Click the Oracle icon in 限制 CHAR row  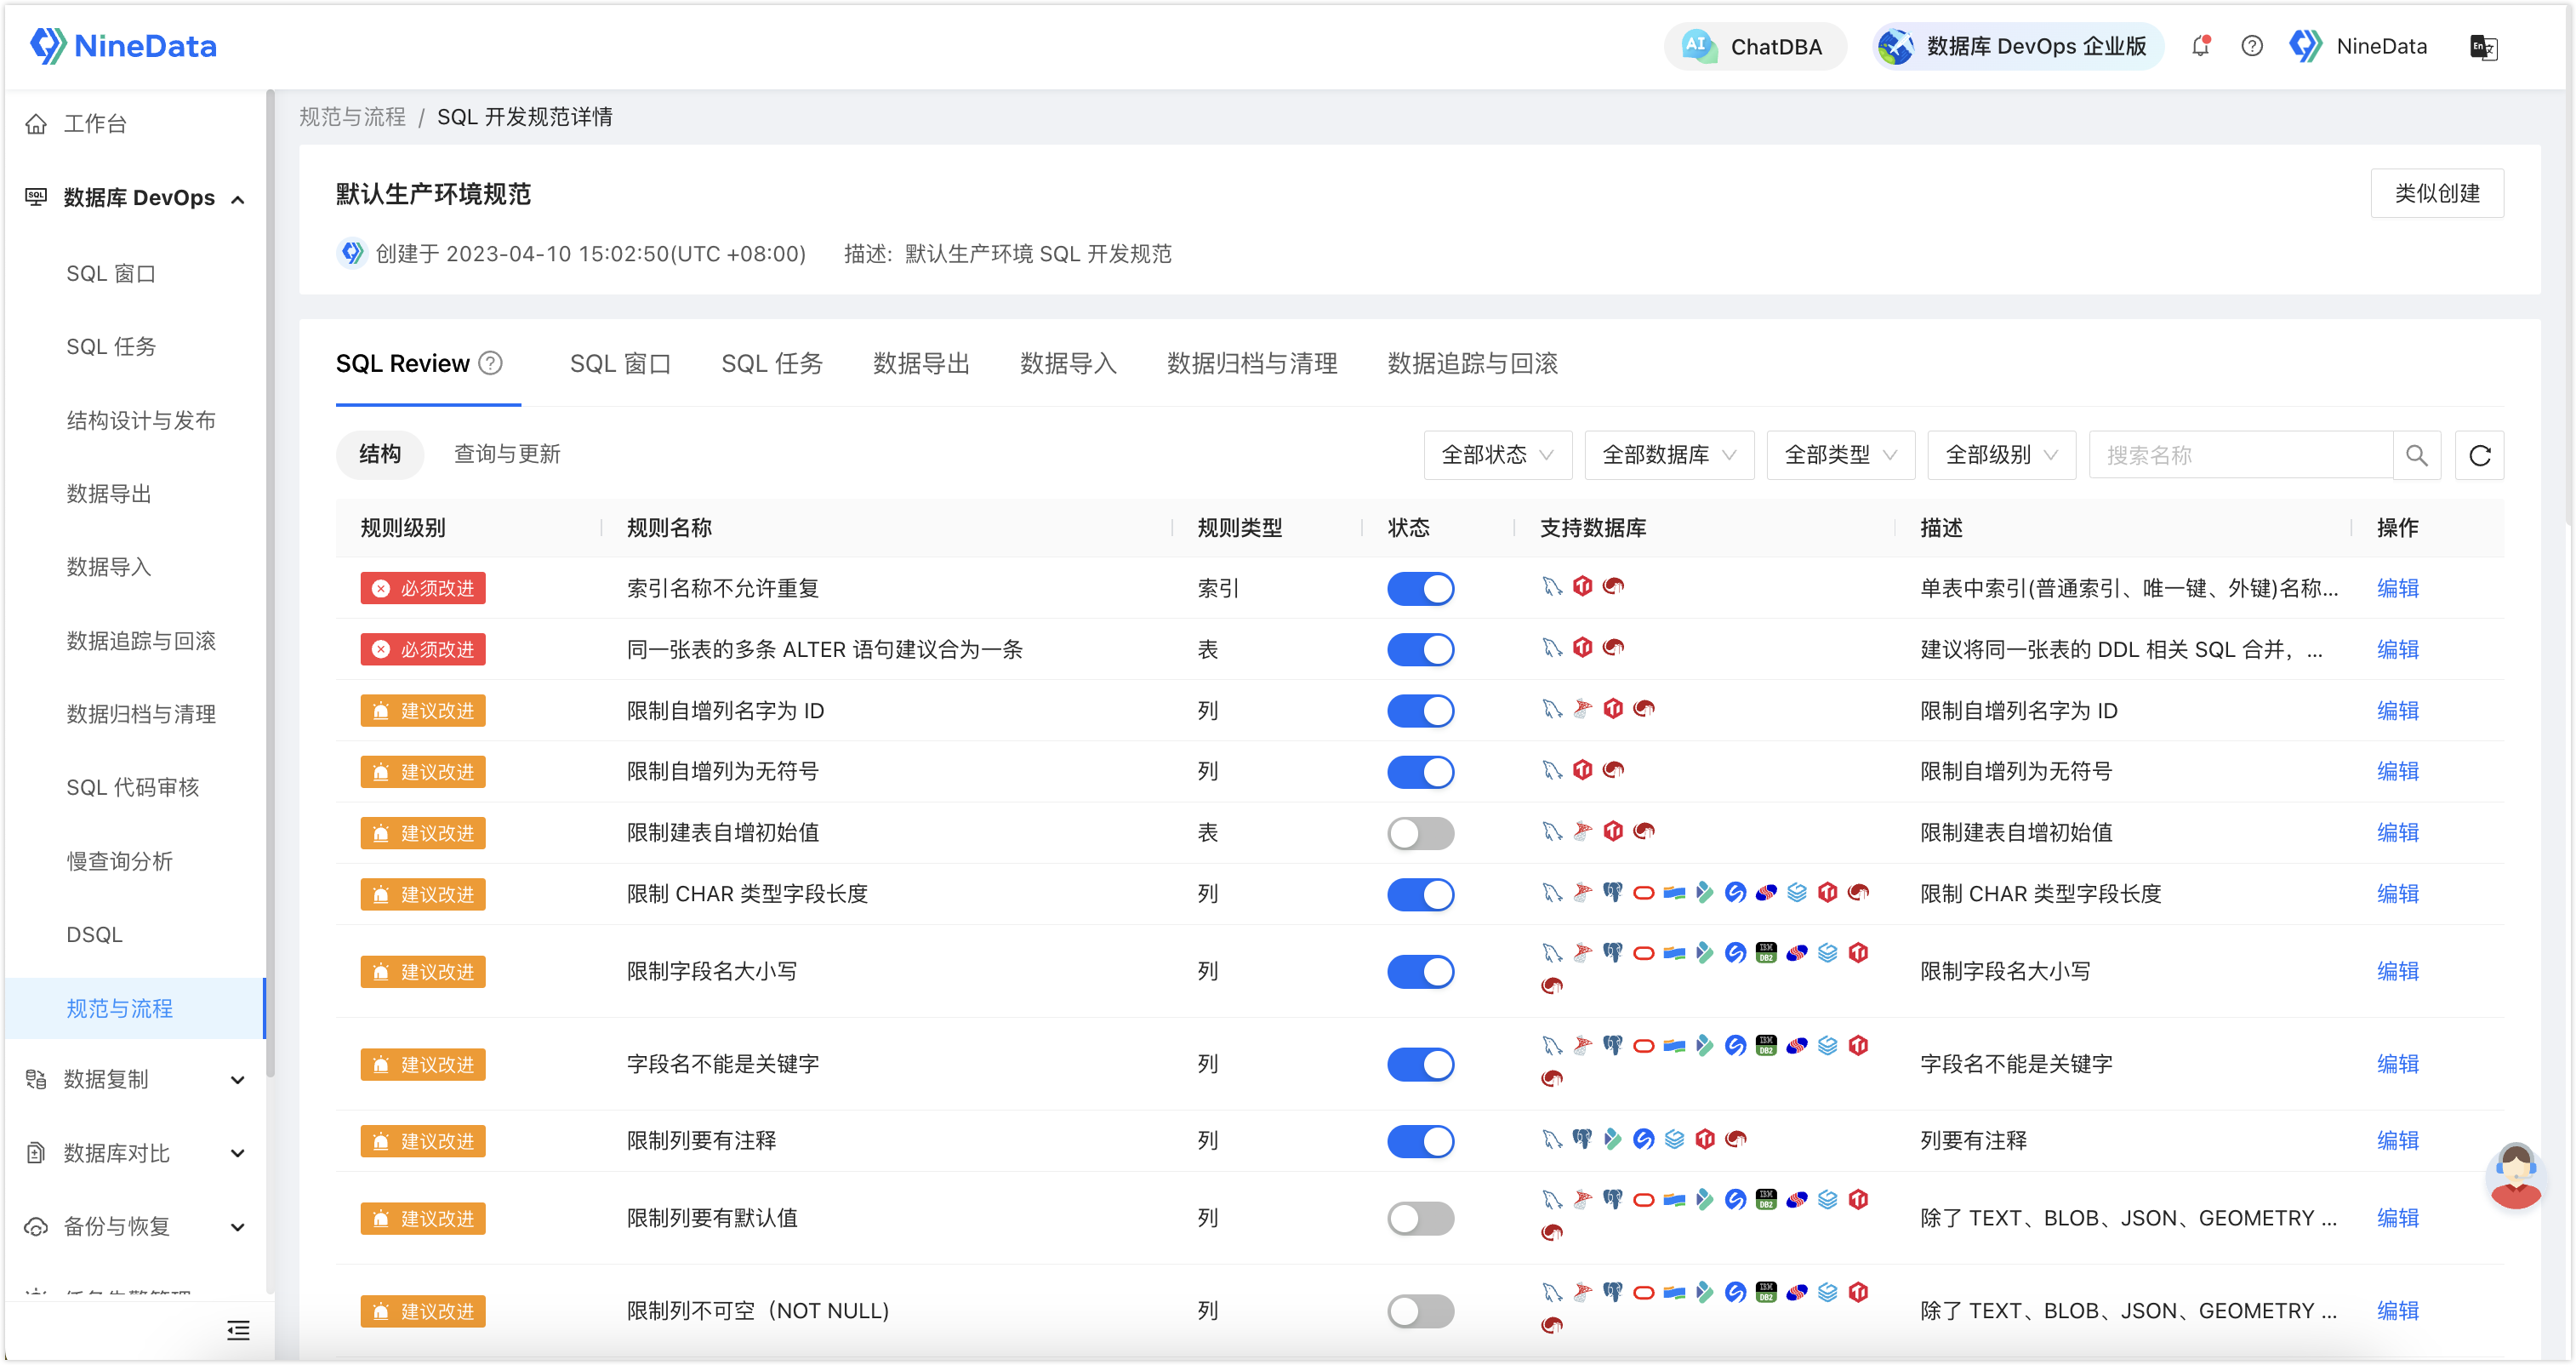[x=1643, y=892]
